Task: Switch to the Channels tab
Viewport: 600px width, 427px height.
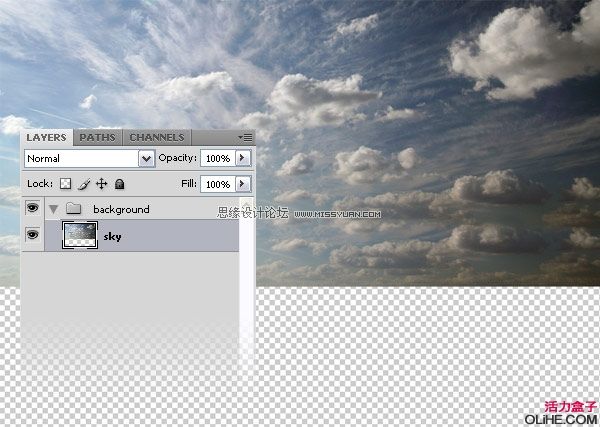Action: pos(157,138)
